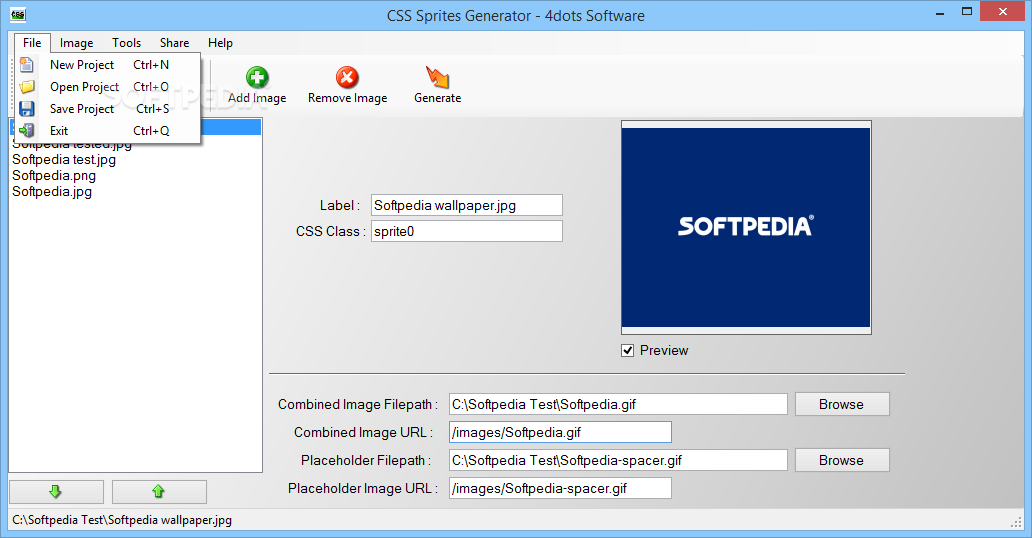Open the Tools menu
This screenshot has width=1032, height=538.
coord(126,43)
